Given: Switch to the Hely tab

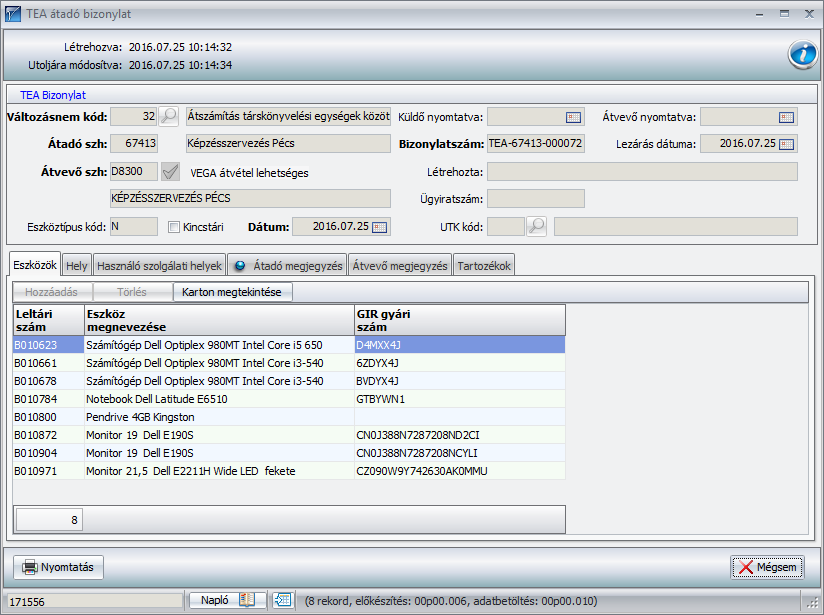Looking at the screenshot, I should (77, 266).
